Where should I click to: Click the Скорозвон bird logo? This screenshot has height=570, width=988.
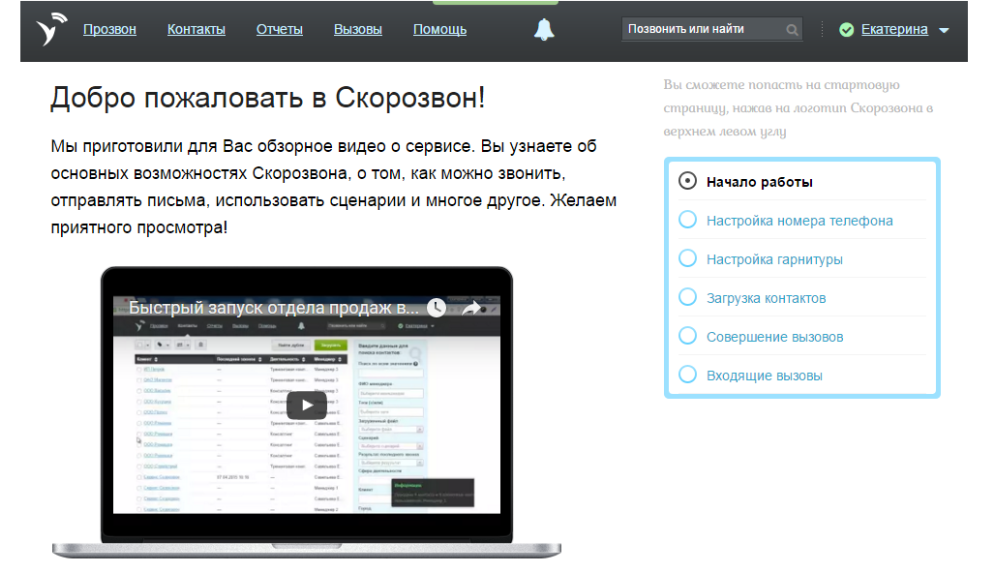51,29
